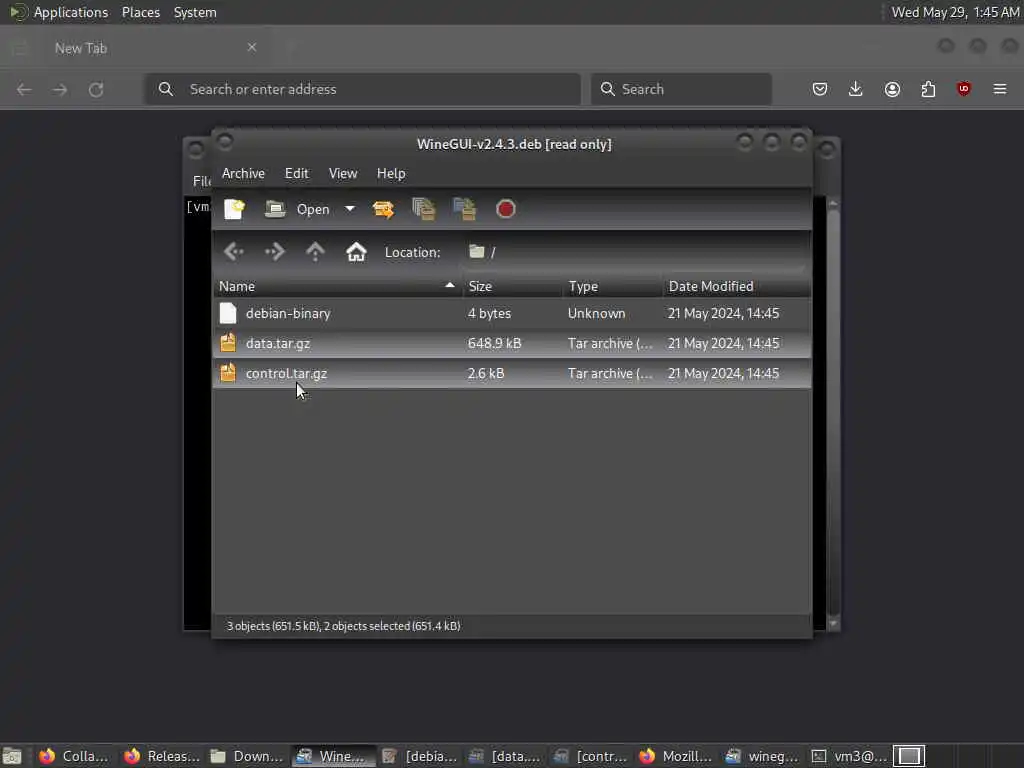Go forward with the archive forward arrow
This screenshot has width=1024, height=768.
(x=274, y=251)
